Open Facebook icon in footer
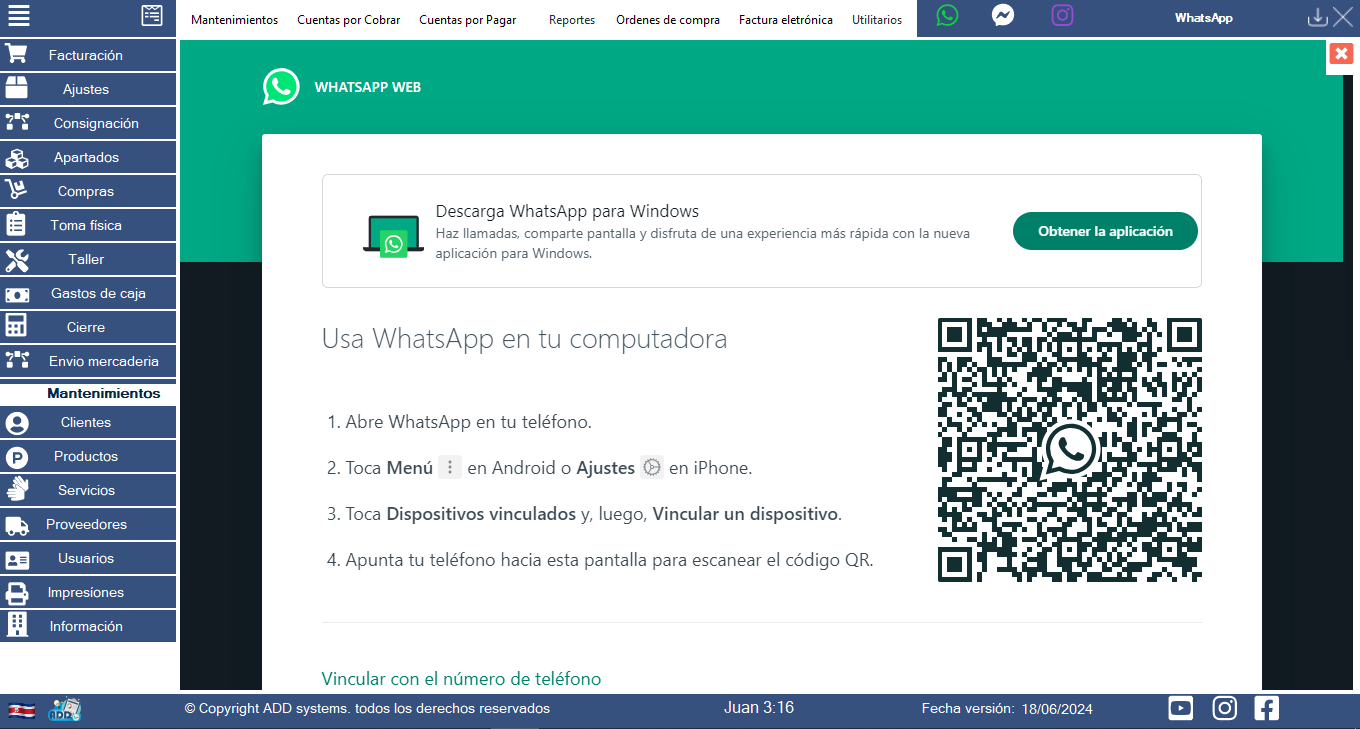 coord(1266,708)
